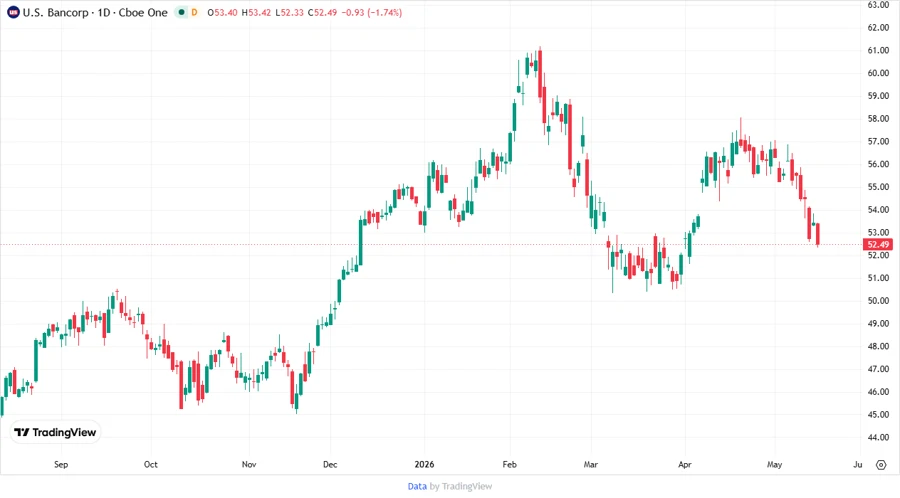Click the 58.00 price axis label
900x498 pixels.
(x=878, y=119)
